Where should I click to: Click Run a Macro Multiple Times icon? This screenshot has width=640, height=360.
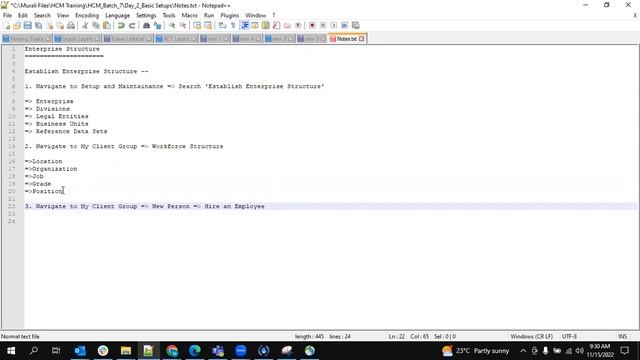pyautogui.click(x=344, y=25)
